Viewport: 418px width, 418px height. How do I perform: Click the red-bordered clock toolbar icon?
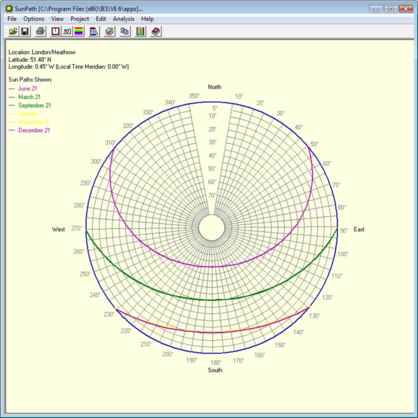pyautogui.click(x=56, y=31)
